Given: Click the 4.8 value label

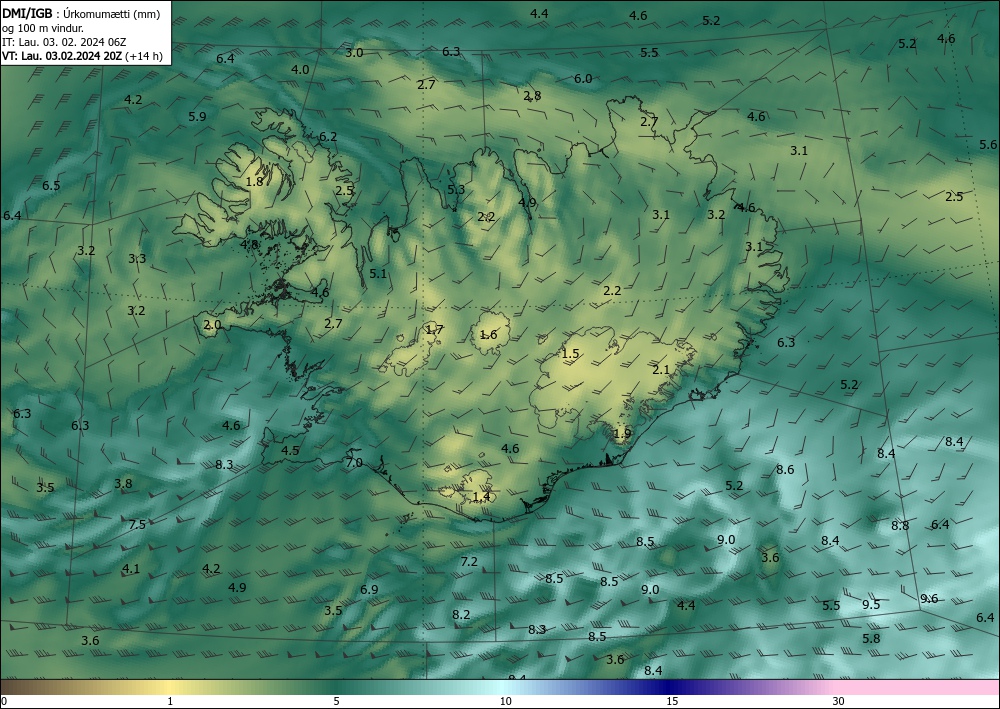Looking at the screenshot, I should (249, 244).
